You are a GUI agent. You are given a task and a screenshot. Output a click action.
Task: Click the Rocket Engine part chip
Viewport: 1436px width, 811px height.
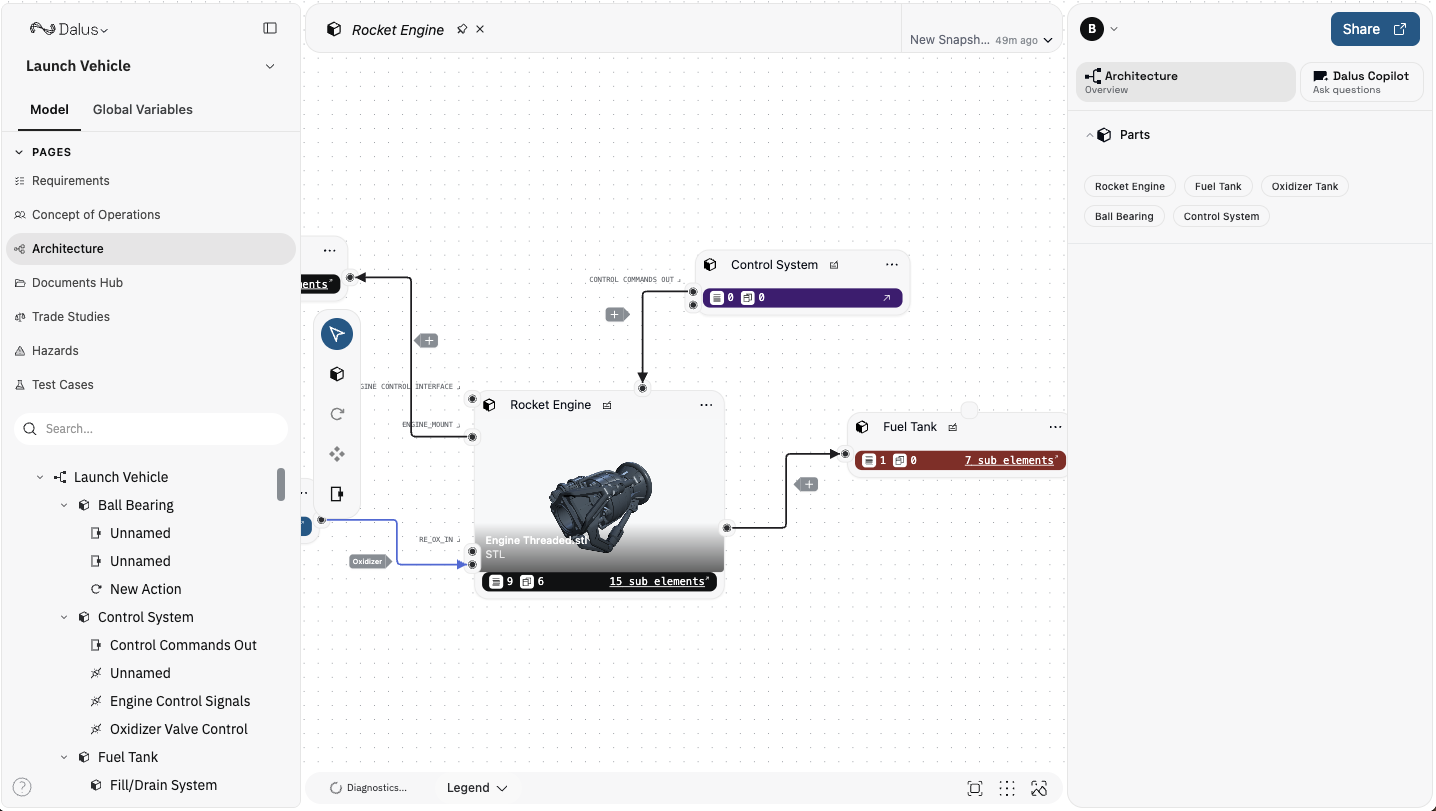1130,186
